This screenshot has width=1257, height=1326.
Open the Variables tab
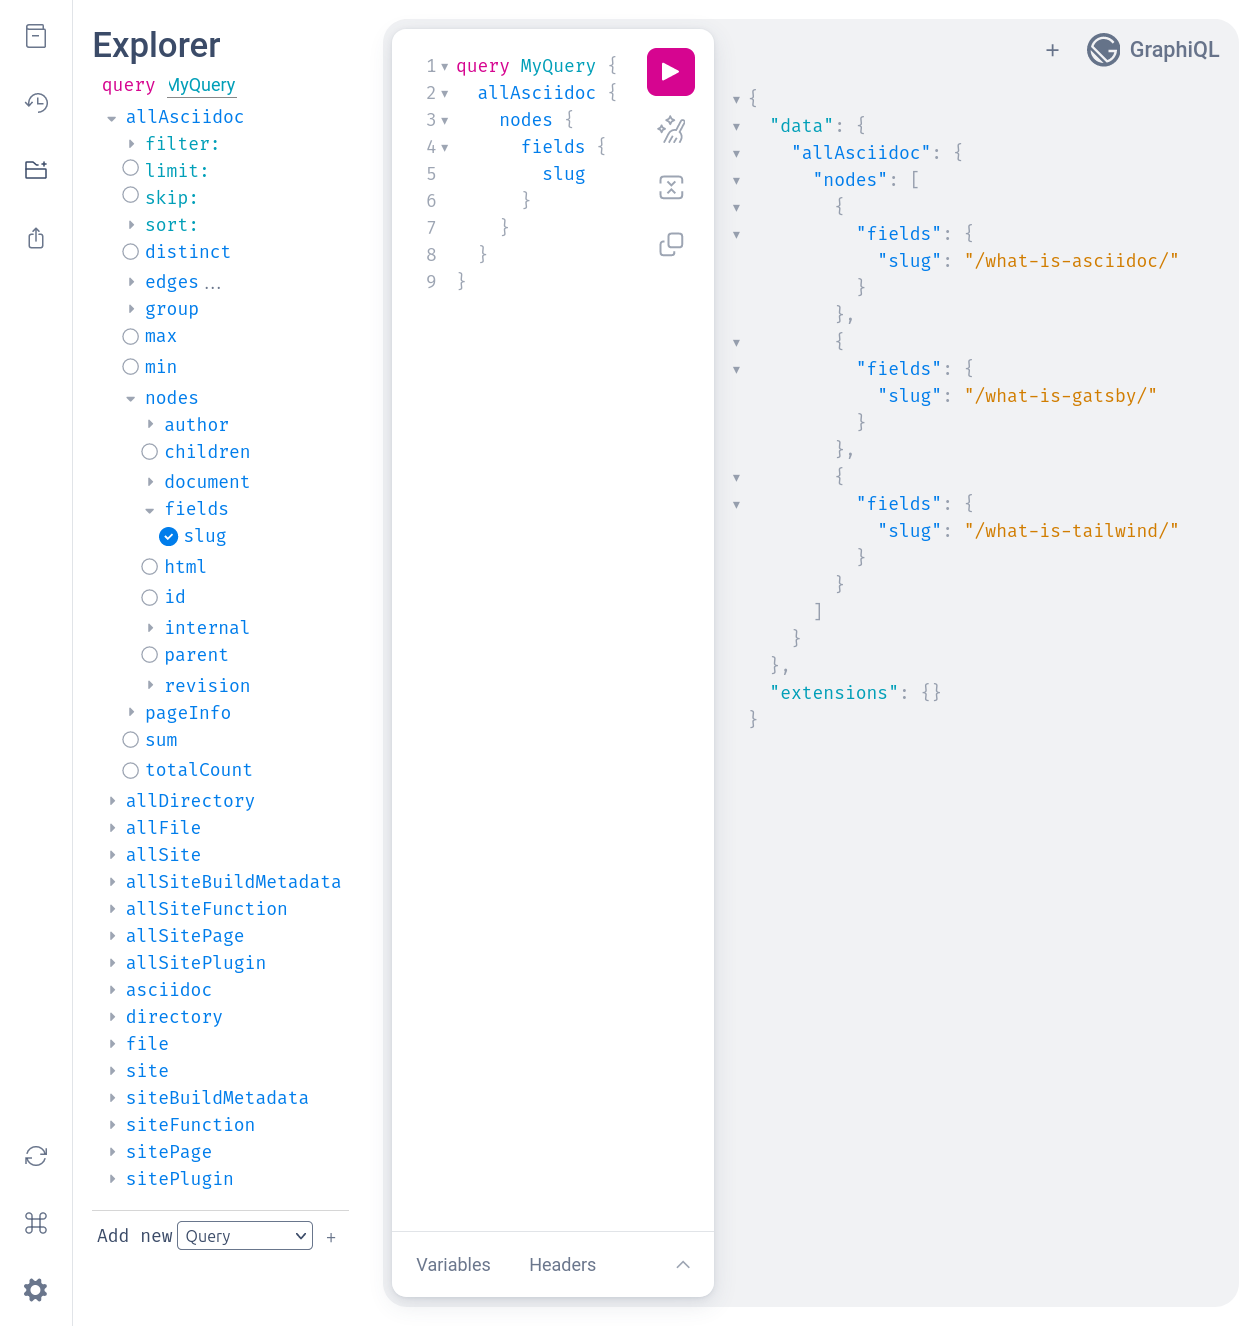point(453,1265)
